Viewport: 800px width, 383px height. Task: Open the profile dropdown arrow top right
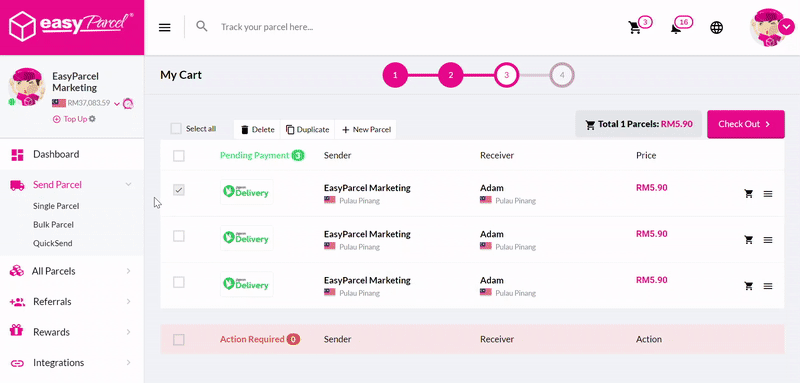(787, 27)
